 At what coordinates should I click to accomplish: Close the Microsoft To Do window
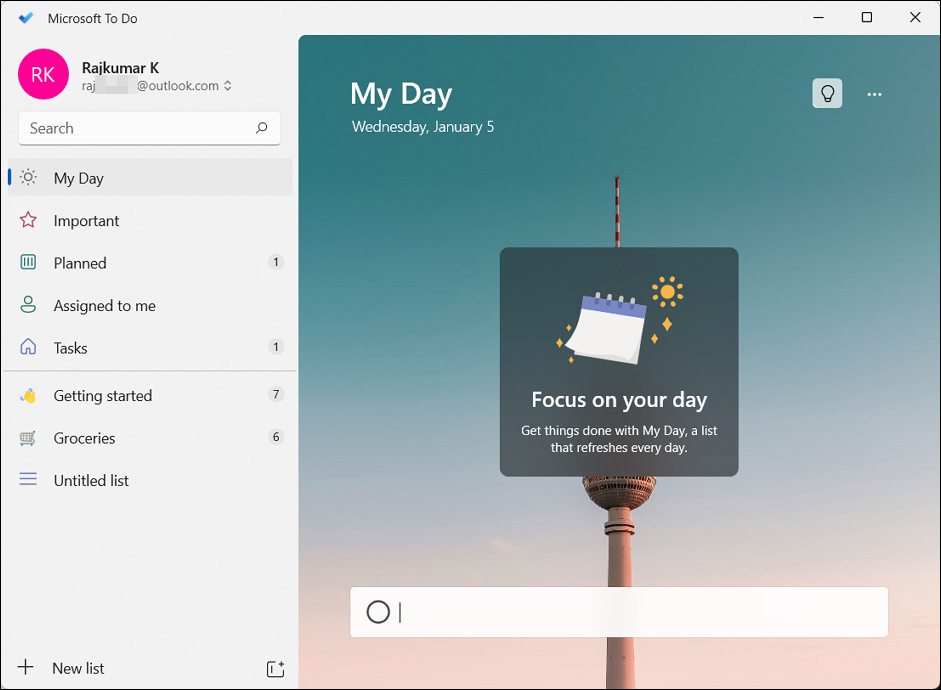(x=915, y=17)
